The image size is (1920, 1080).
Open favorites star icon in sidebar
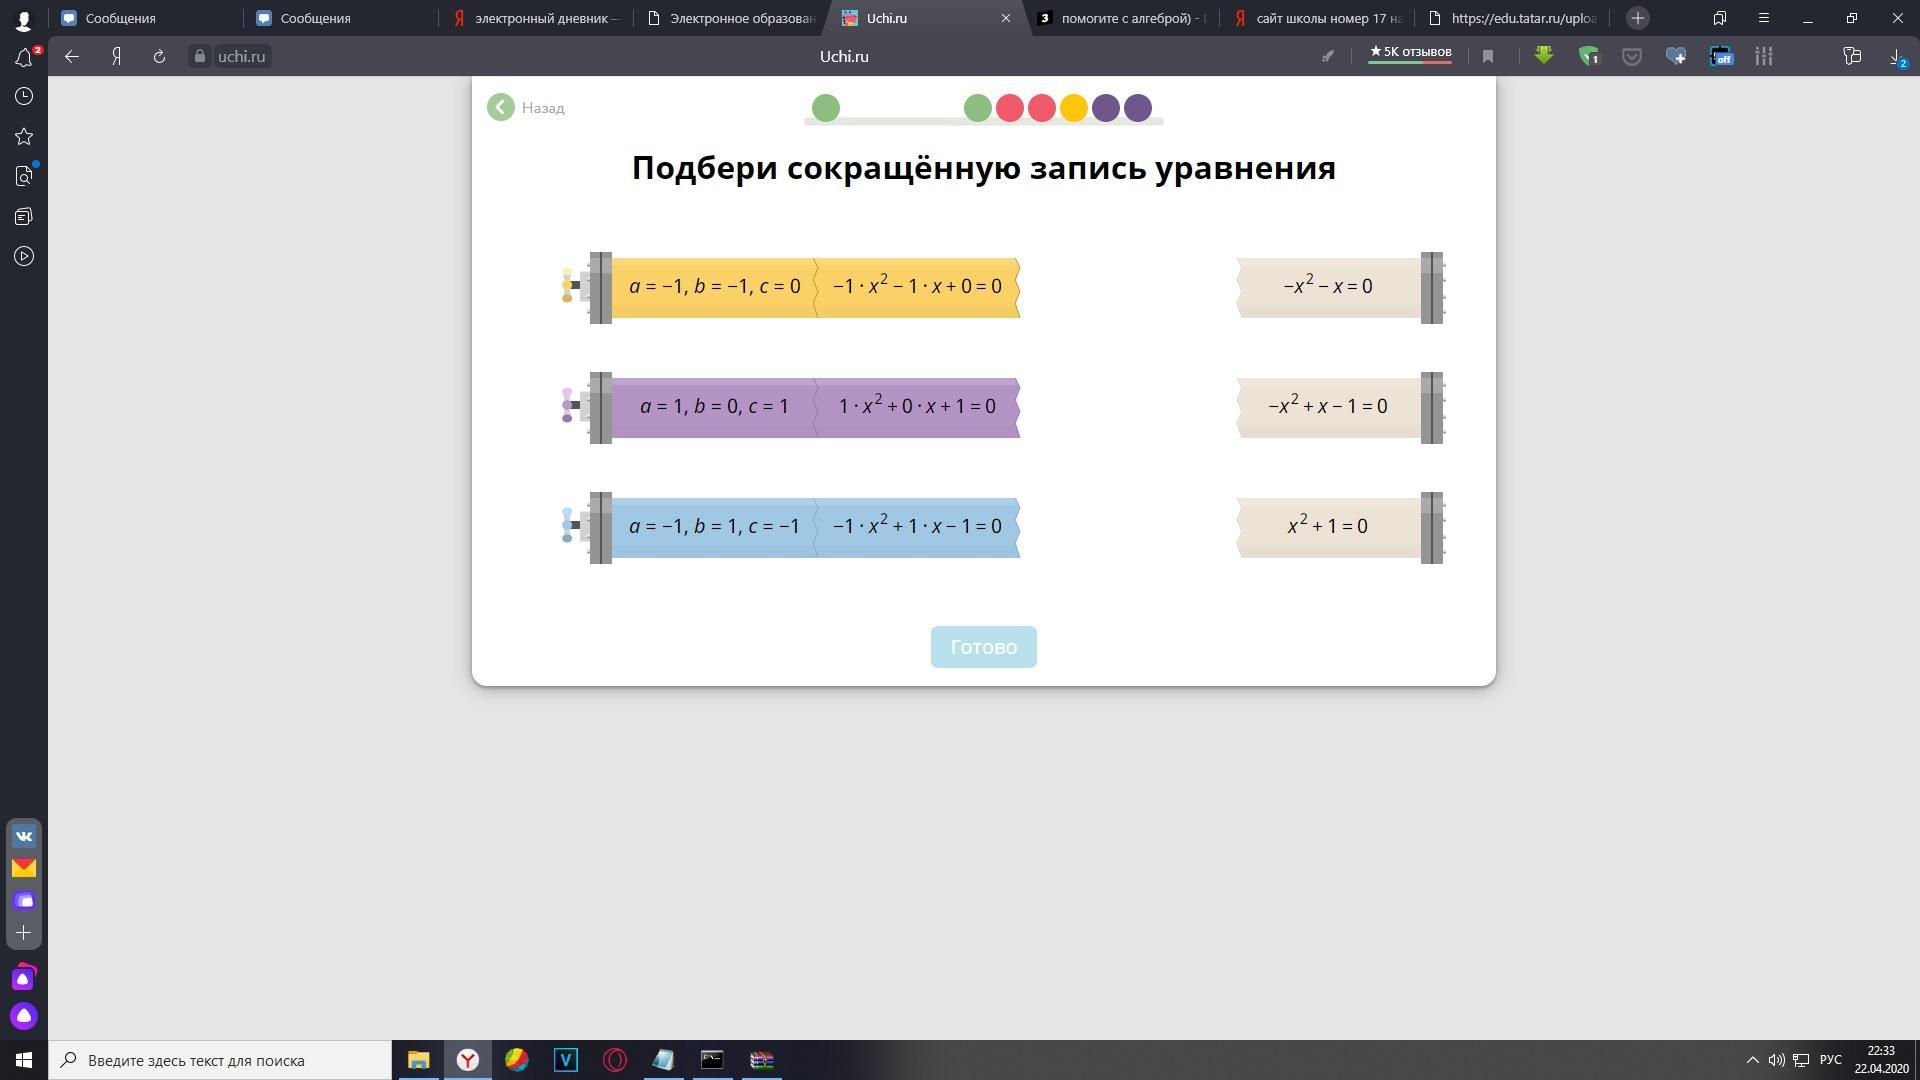coord(24,136)
